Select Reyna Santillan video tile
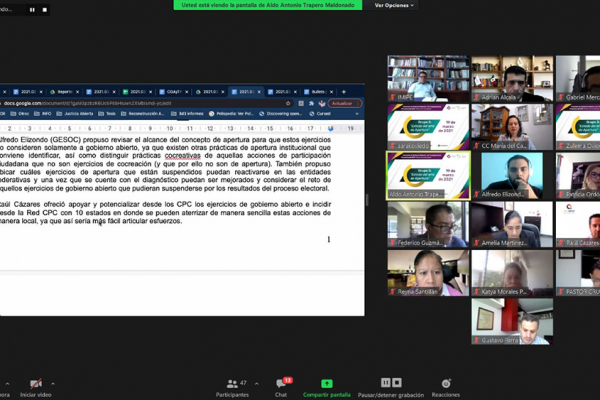This screenshot has width=600, height=400. pos(428,273)
